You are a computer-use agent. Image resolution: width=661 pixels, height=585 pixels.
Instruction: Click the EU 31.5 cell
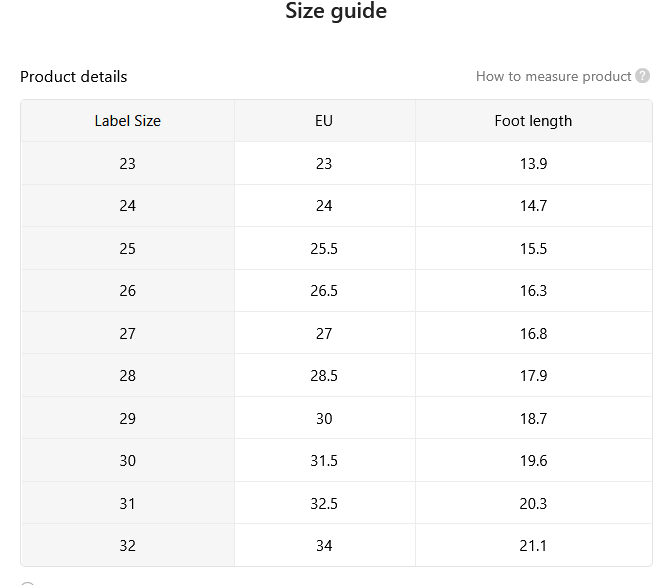coord(324,461)
